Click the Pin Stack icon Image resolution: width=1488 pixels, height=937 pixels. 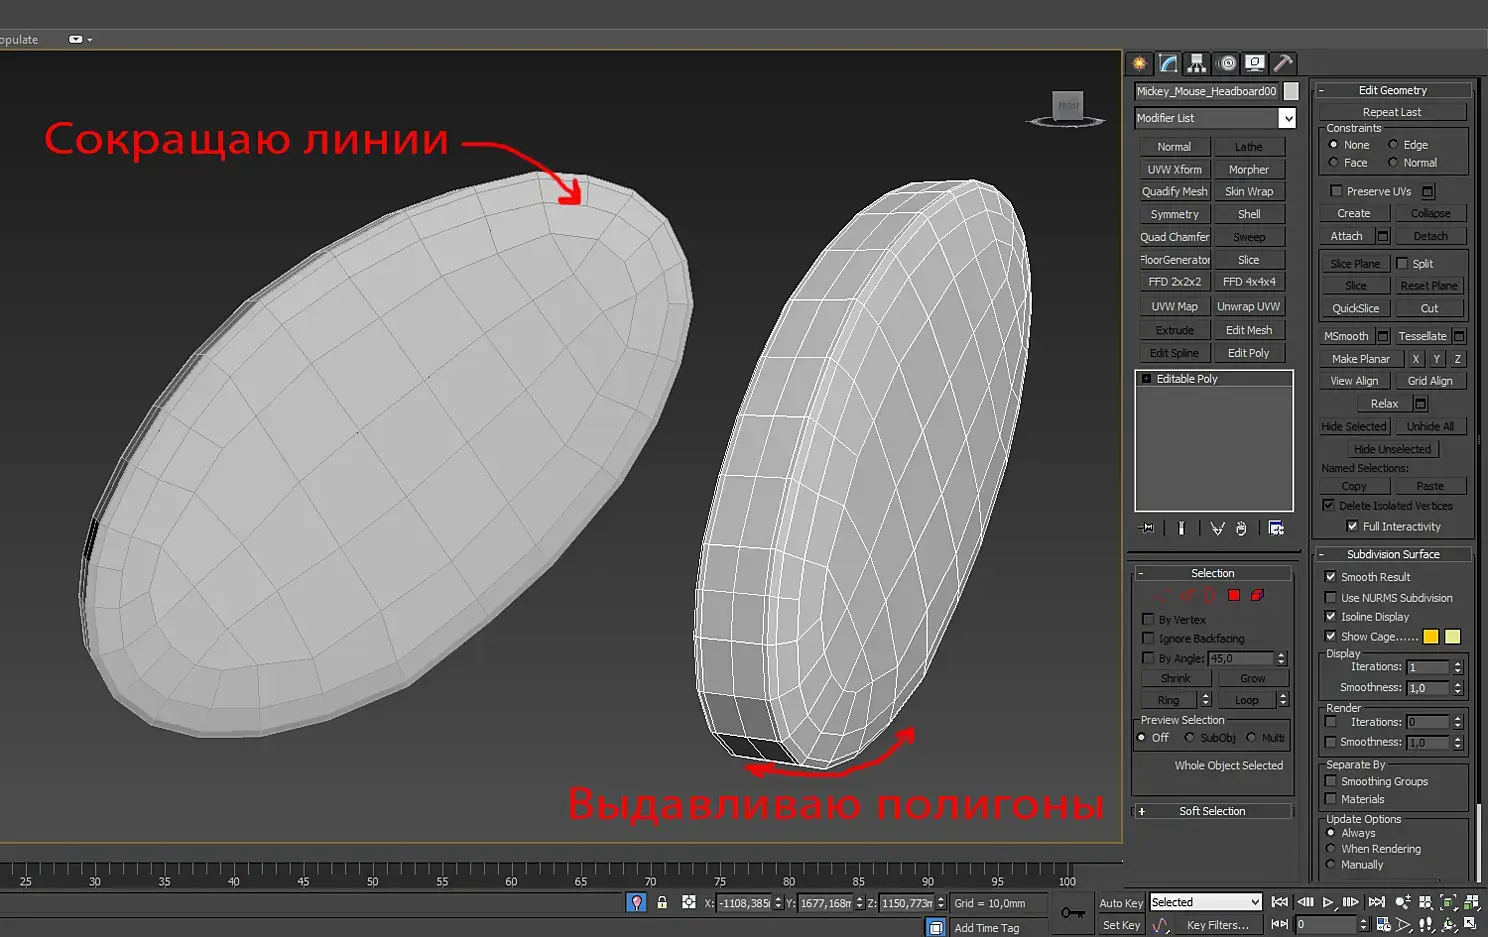tap(1146, 528)
